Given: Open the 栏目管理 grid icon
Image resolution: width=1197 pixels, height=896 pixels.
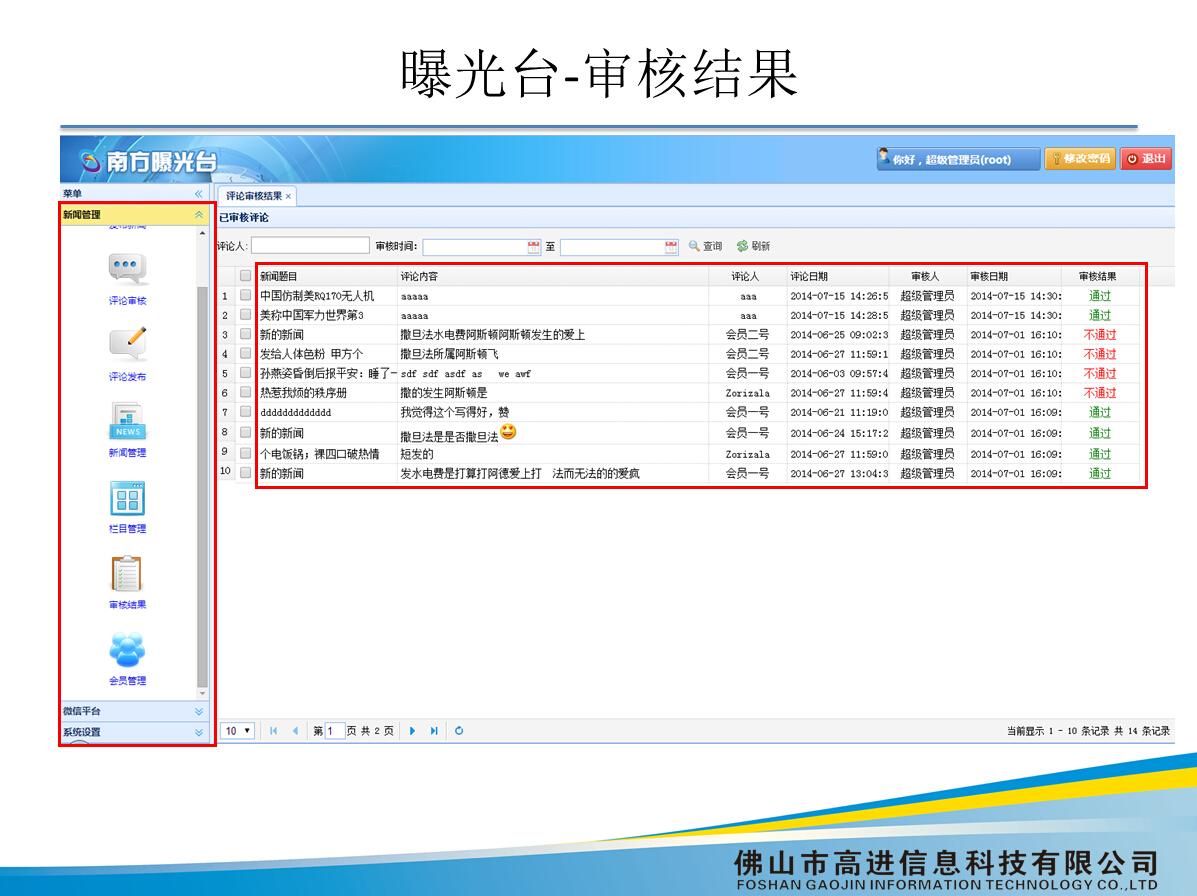Looking at the screenshot, I should (x=127, y=497).
